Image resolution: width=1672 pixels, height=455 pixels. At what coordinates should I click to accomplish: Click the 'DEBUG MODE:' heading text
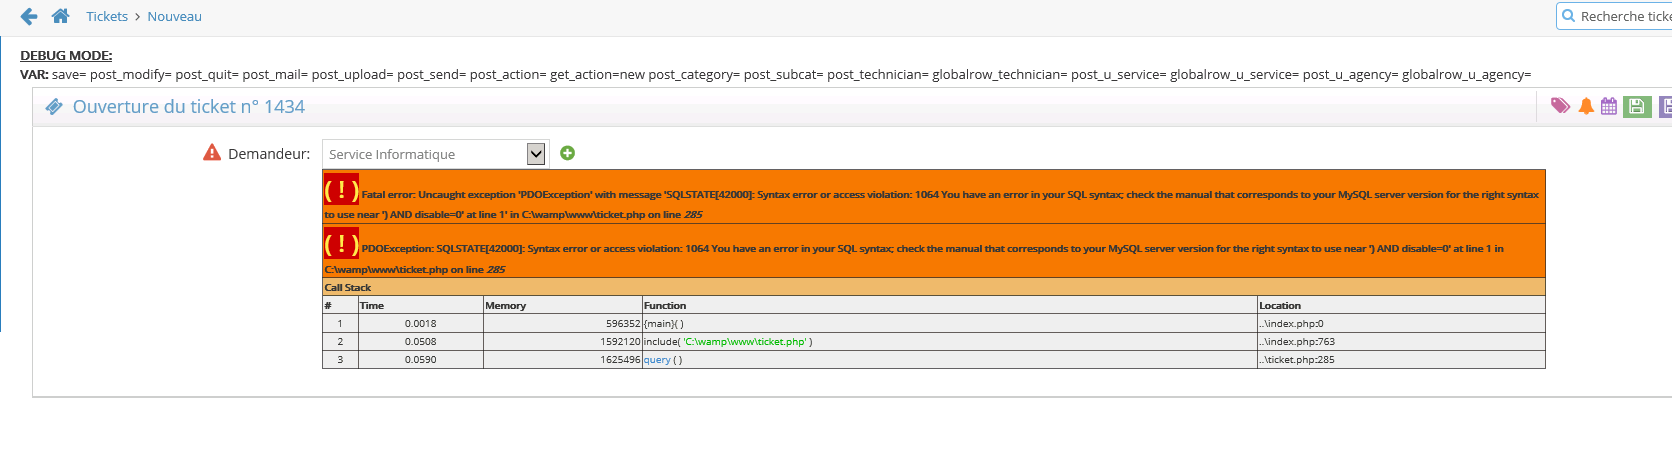point(66,56)
